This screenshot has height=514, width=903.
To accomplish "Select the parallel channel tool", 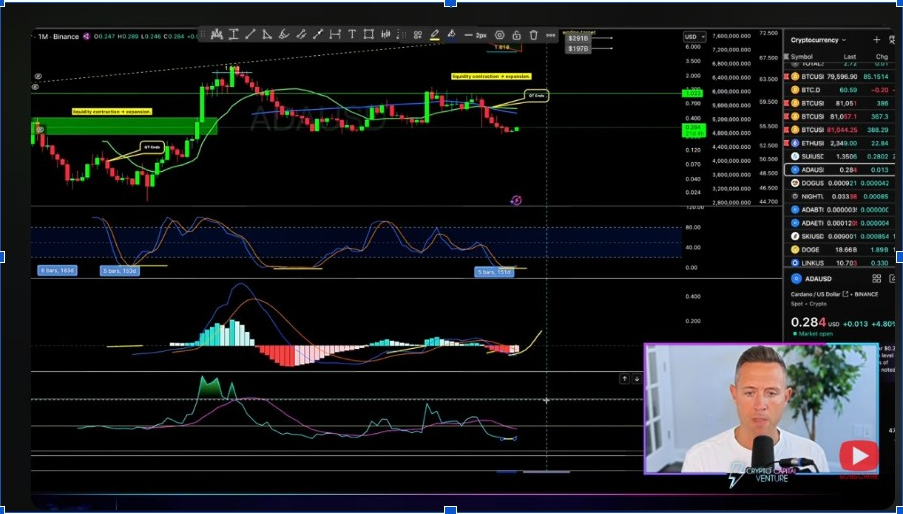I will tap(301, 35).
